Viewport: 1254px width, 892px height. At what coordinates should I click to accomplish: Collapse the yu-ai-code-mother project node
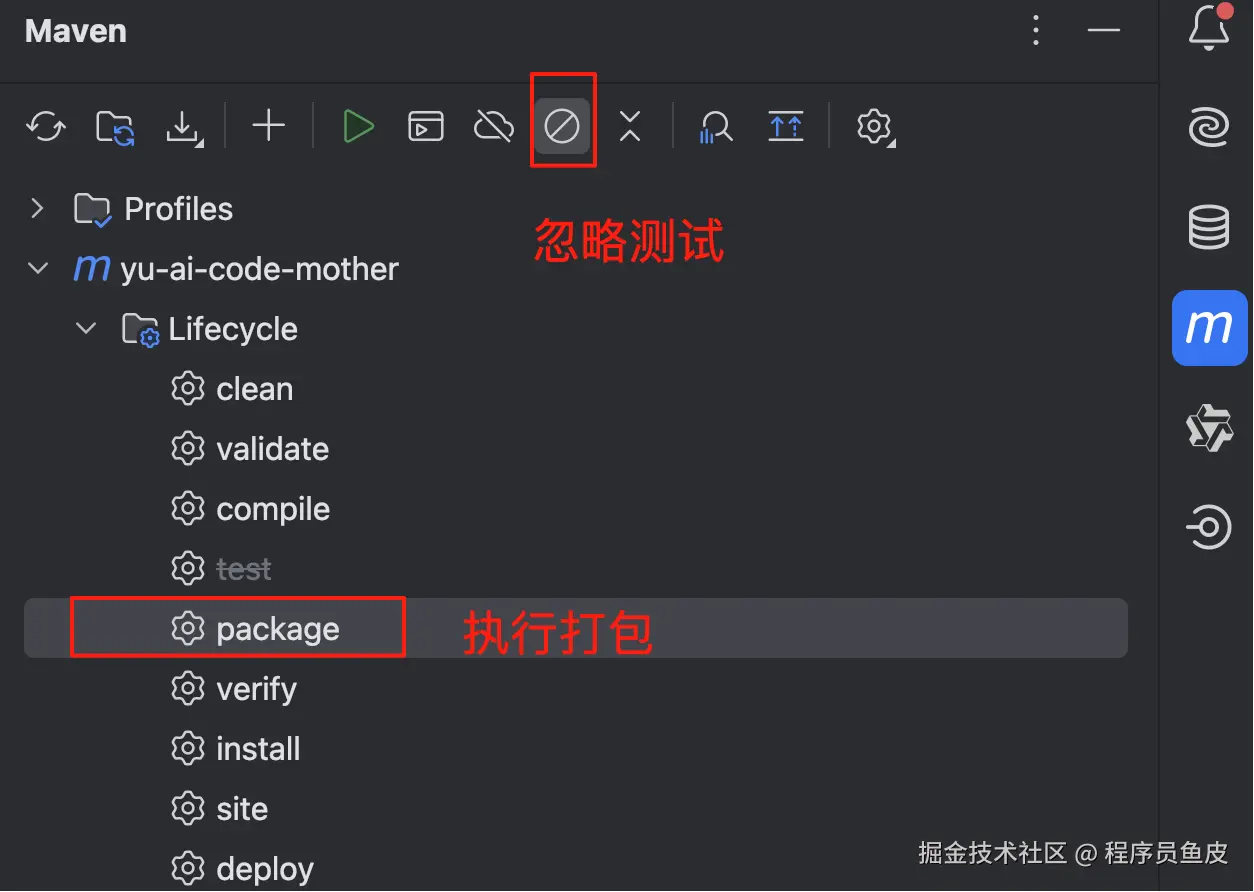coord(38,268)
